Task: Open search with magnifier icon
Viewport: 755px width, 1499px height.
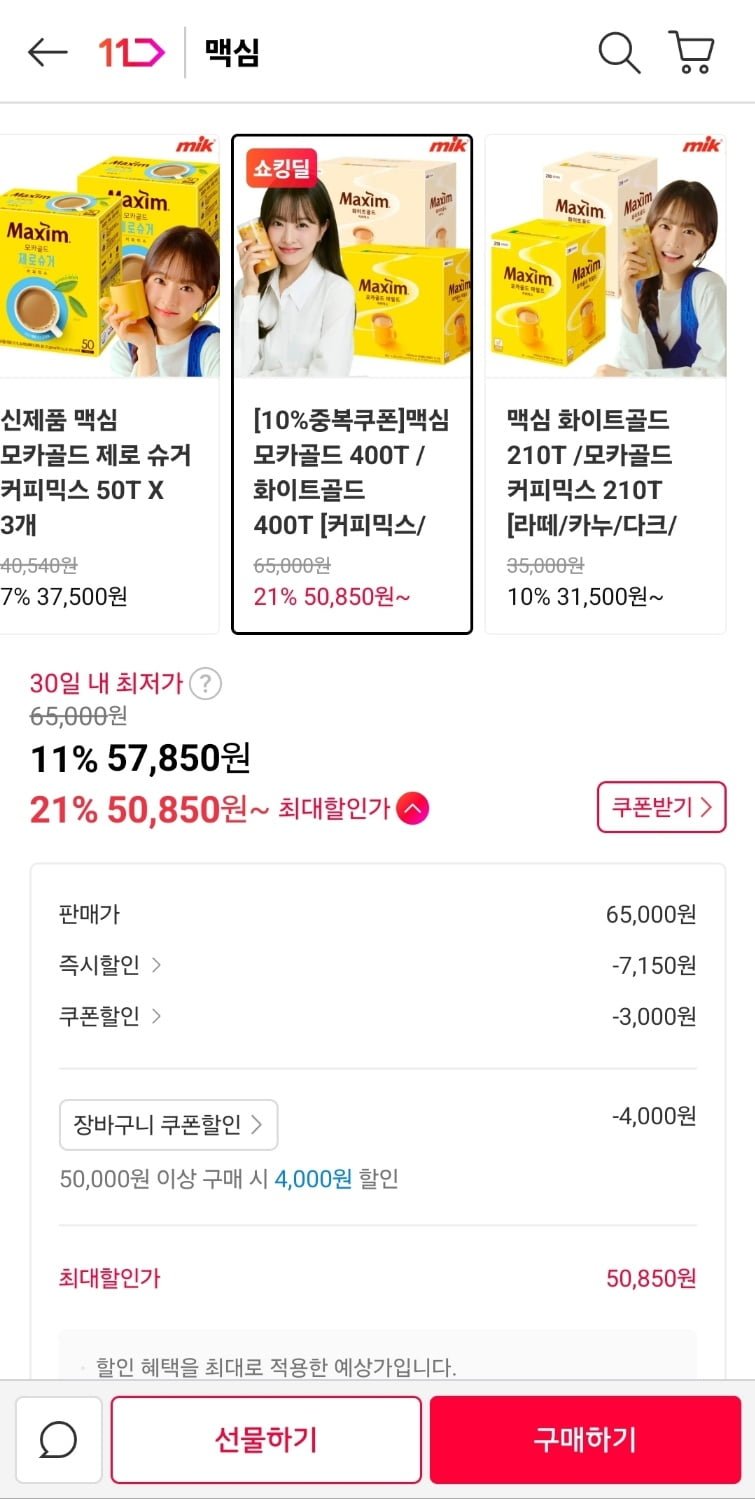Action: 619,52
